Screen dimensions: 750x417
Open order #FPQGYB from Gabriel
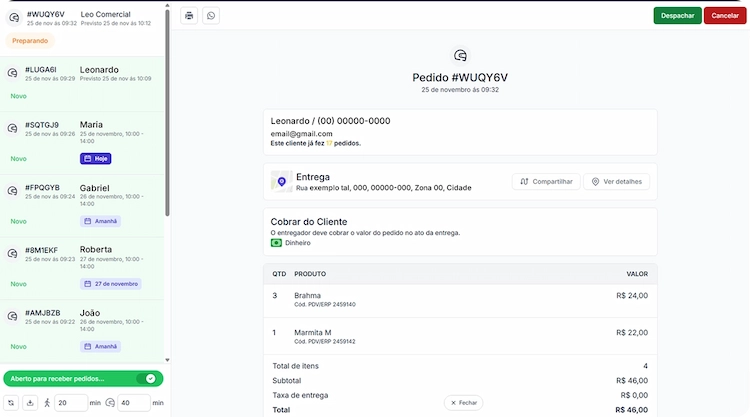[x=82, y=202]
